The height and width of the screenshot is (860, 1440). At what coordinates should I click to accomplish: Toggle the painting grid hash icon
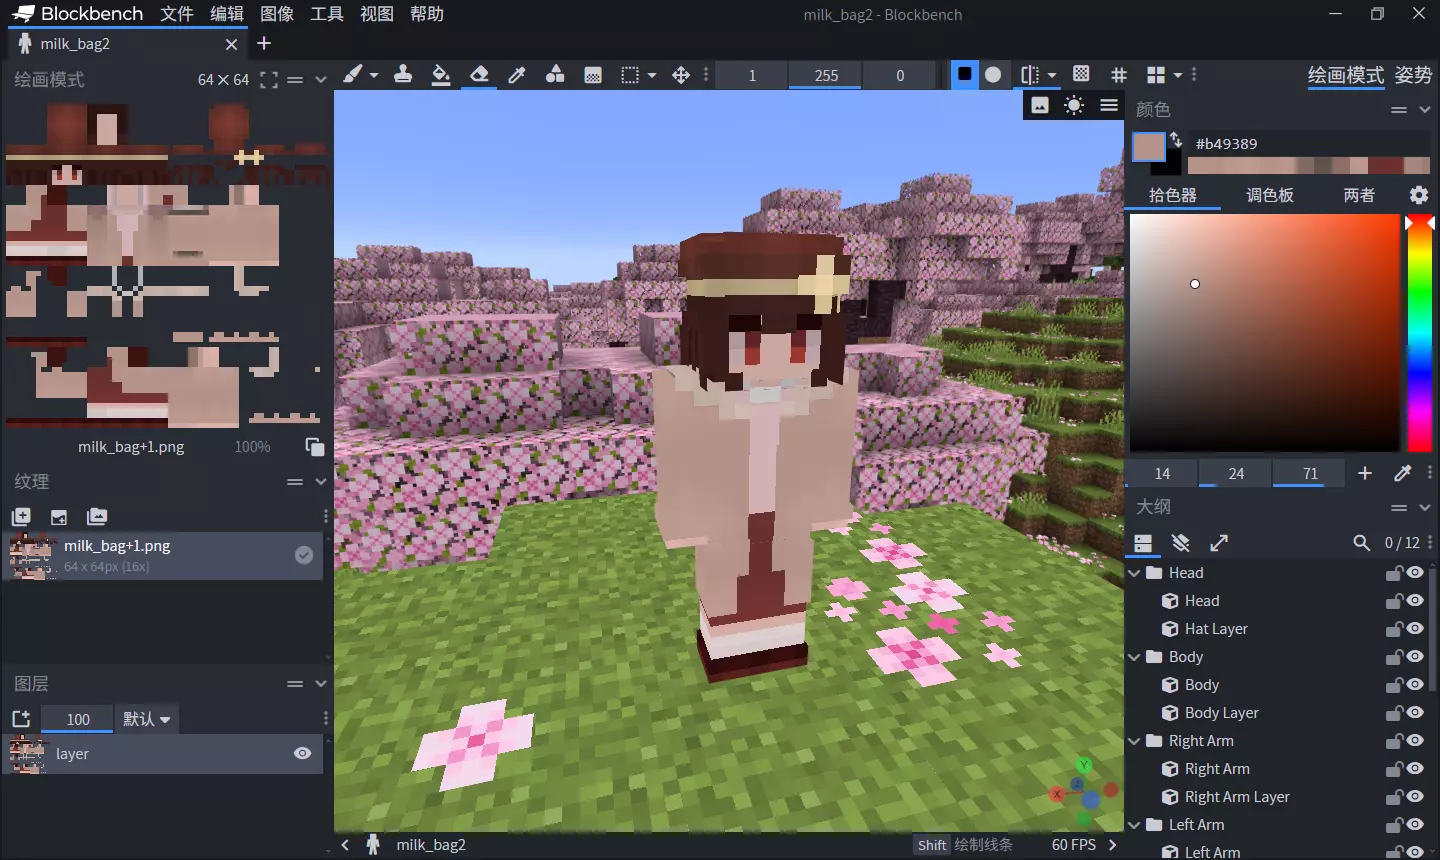coord(1119,74)
